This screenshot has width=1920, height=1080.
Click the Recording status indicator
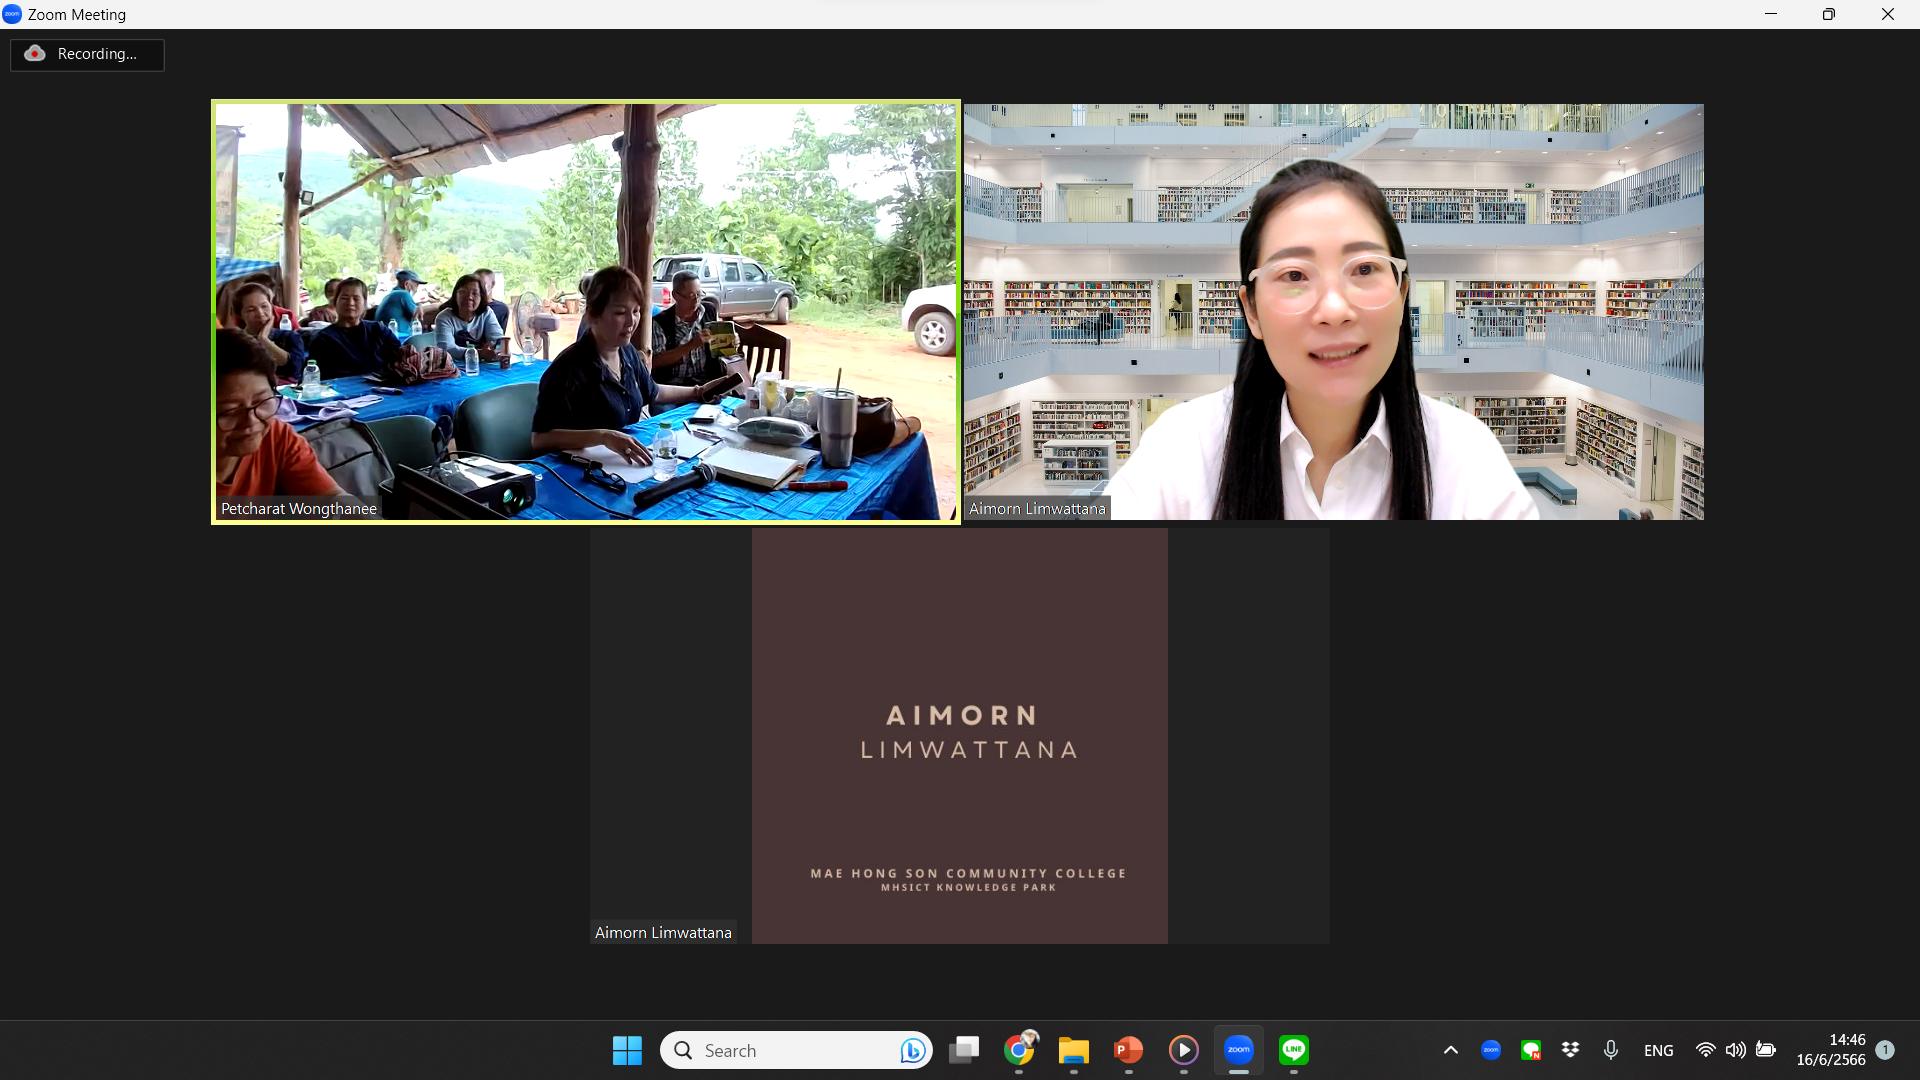pyautogui.click(x=87, y=54)
